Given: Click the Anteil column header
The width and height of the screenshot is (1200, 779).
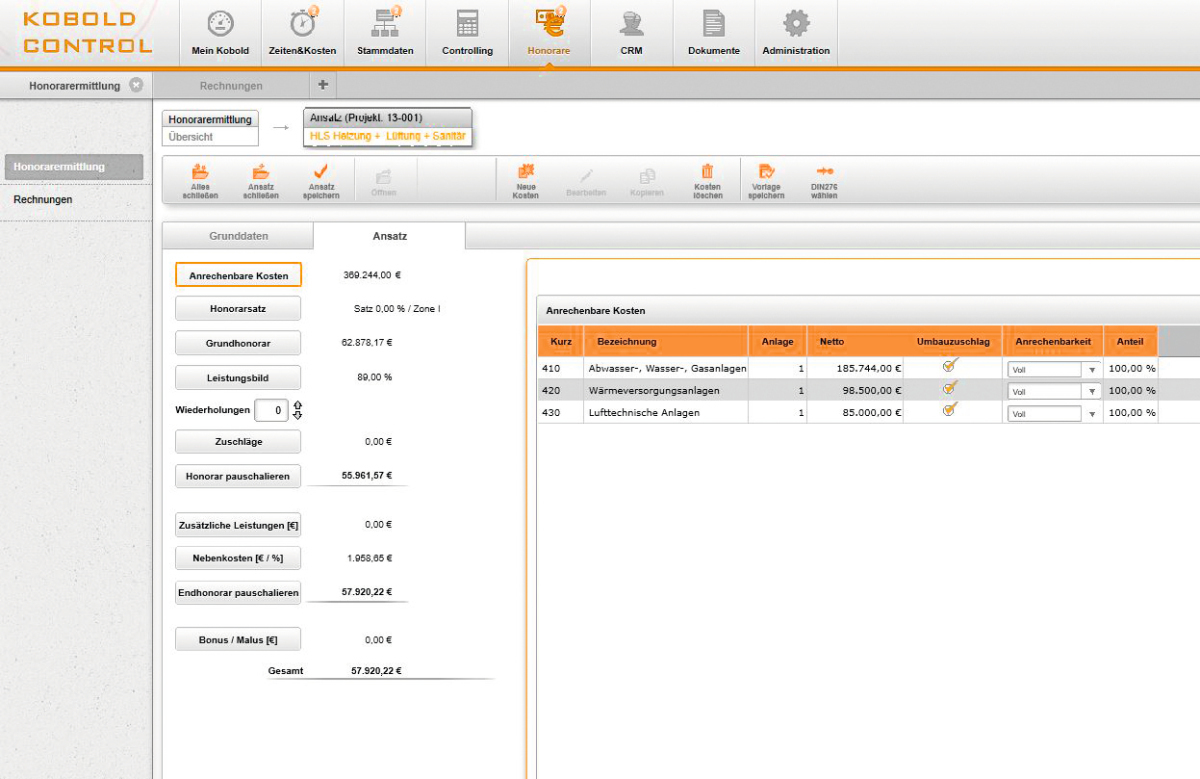Looking at the screenshot, I should coord(1131,341).
